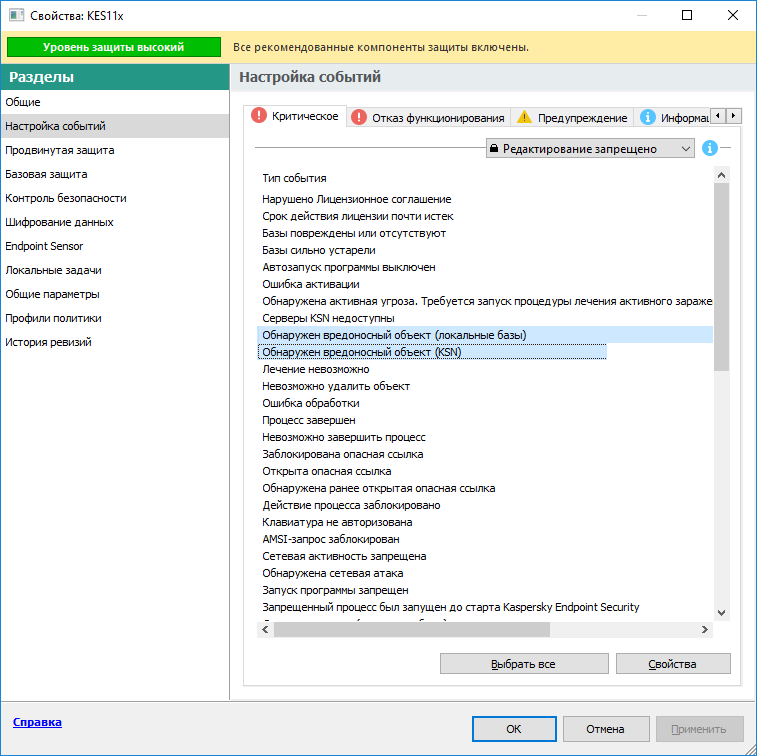Image resolution: width=757 pixels, height=756 pixels.
Task: Click the up arrow of the vertical scrollbar
Action: [x=721, y=175]
